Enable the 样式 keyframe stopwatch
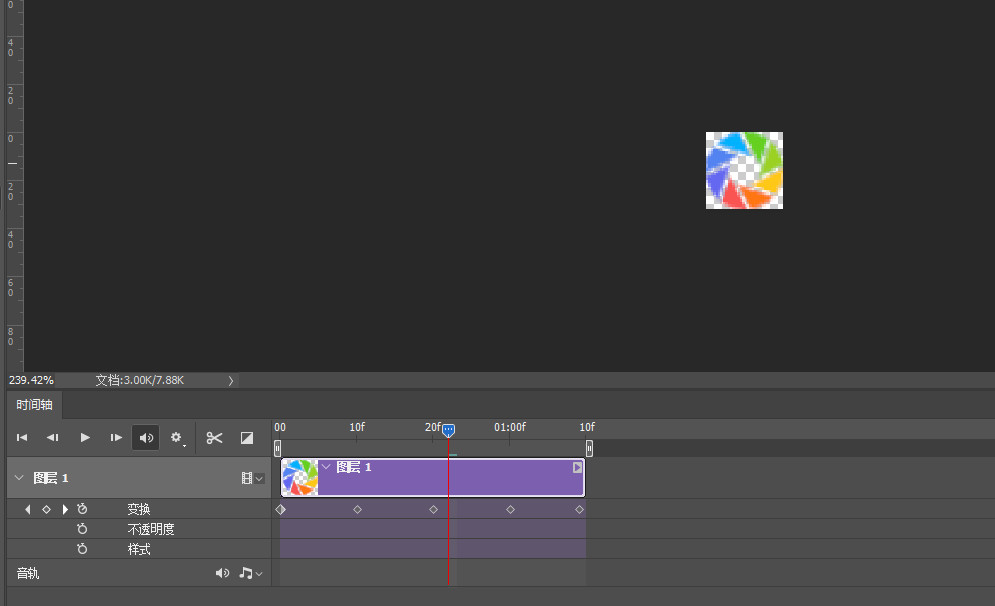995x606 pixels. coord(82,549)
